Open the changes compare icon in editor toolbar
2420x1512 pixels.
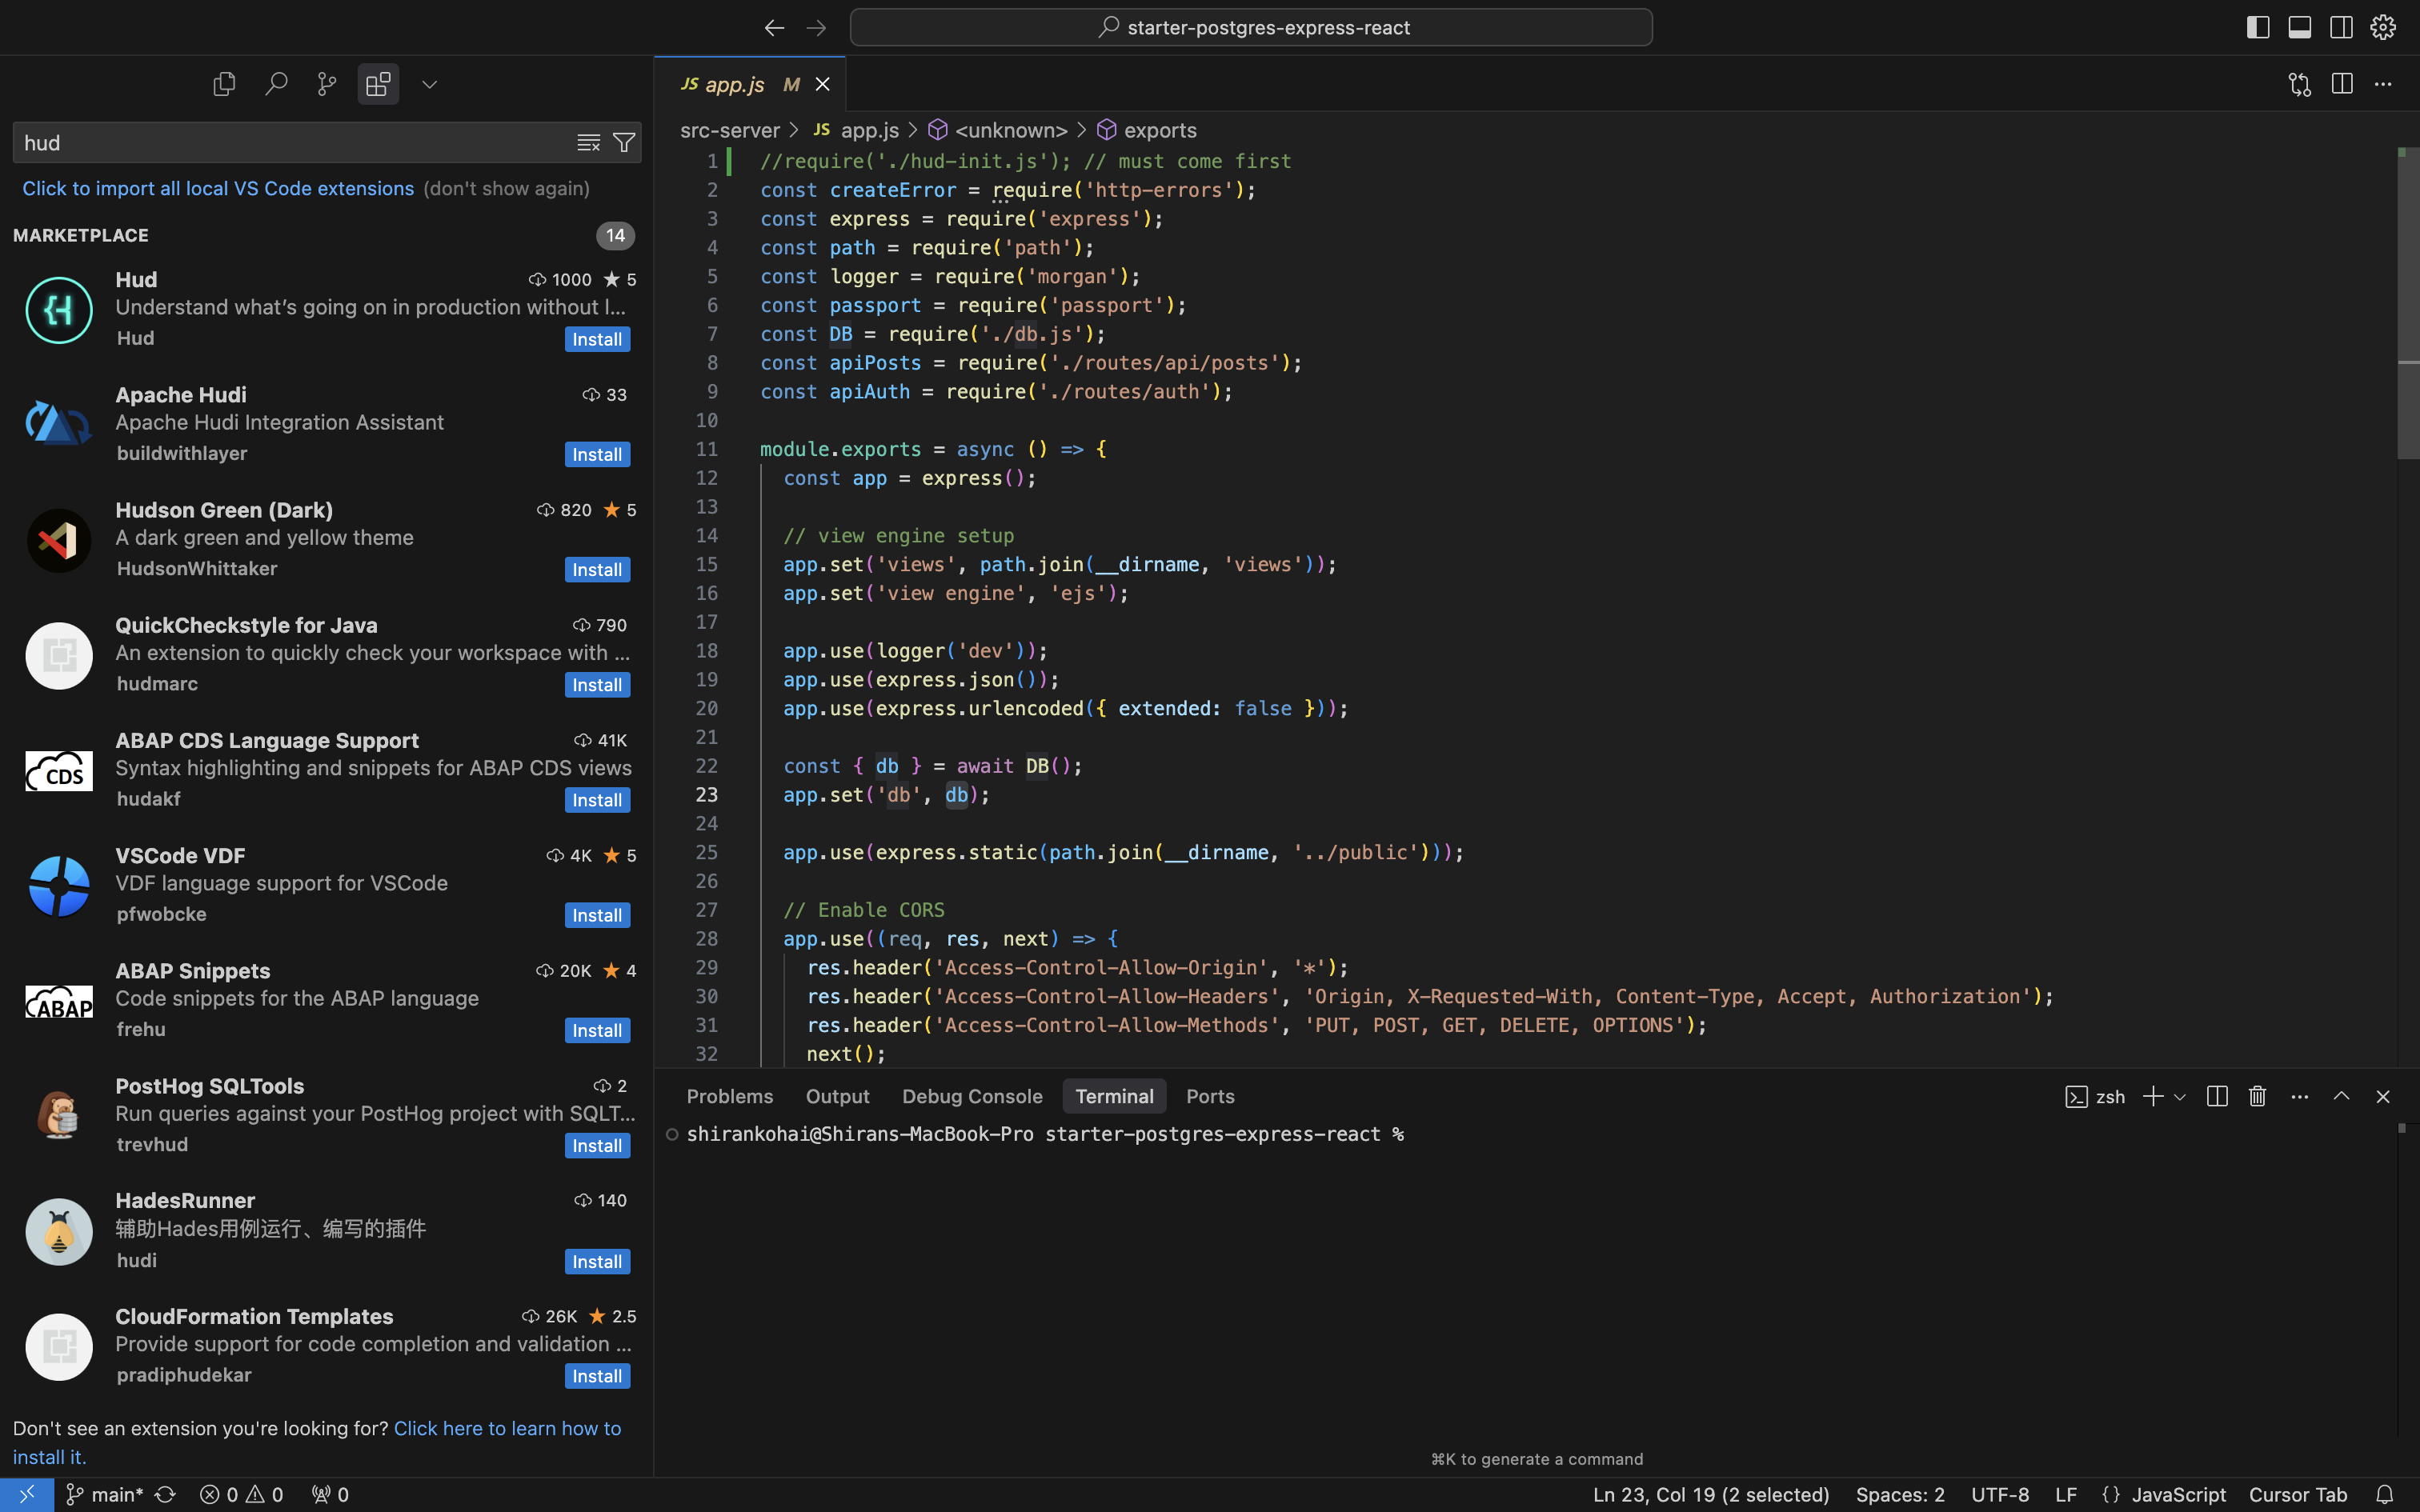coord(2299,84)
